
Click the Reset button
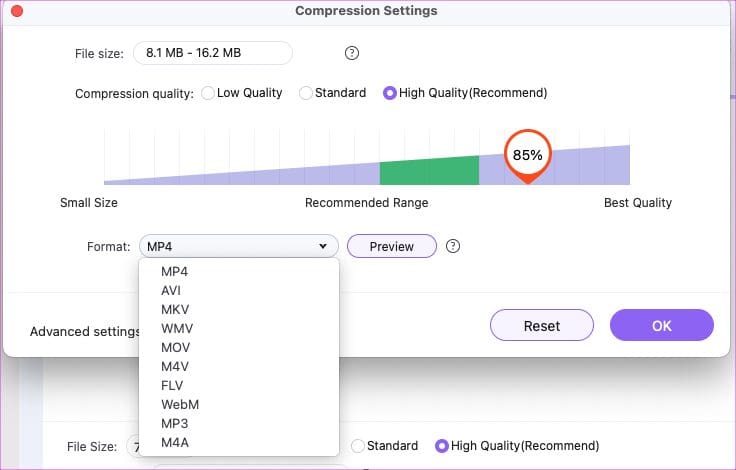coord(542,325)
